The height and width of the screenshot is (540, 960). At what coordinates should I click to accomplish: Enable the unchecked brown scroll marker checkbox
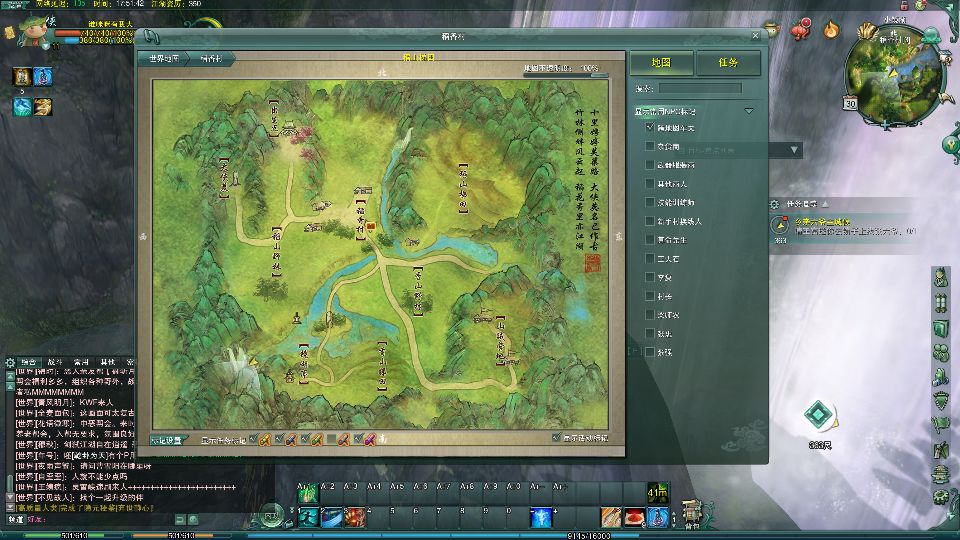[x=331, y=439]
